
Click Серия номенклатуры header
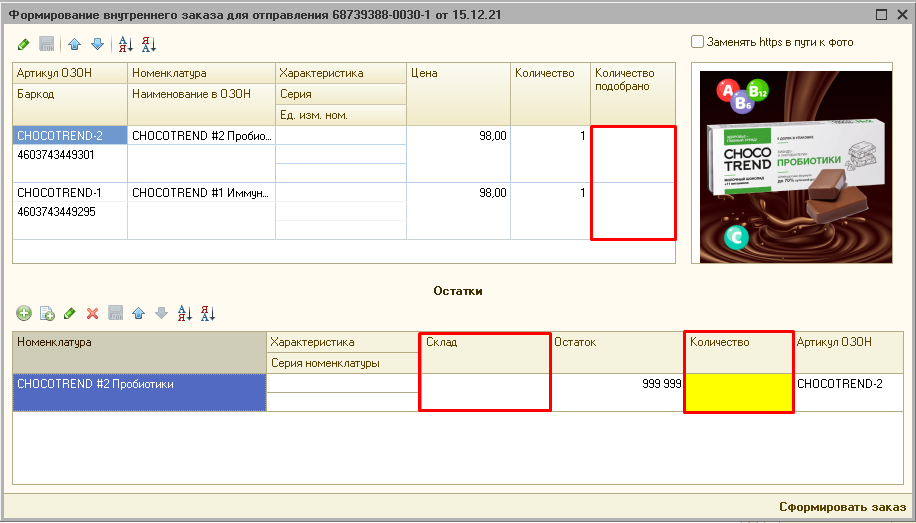[x=343, y=363]
